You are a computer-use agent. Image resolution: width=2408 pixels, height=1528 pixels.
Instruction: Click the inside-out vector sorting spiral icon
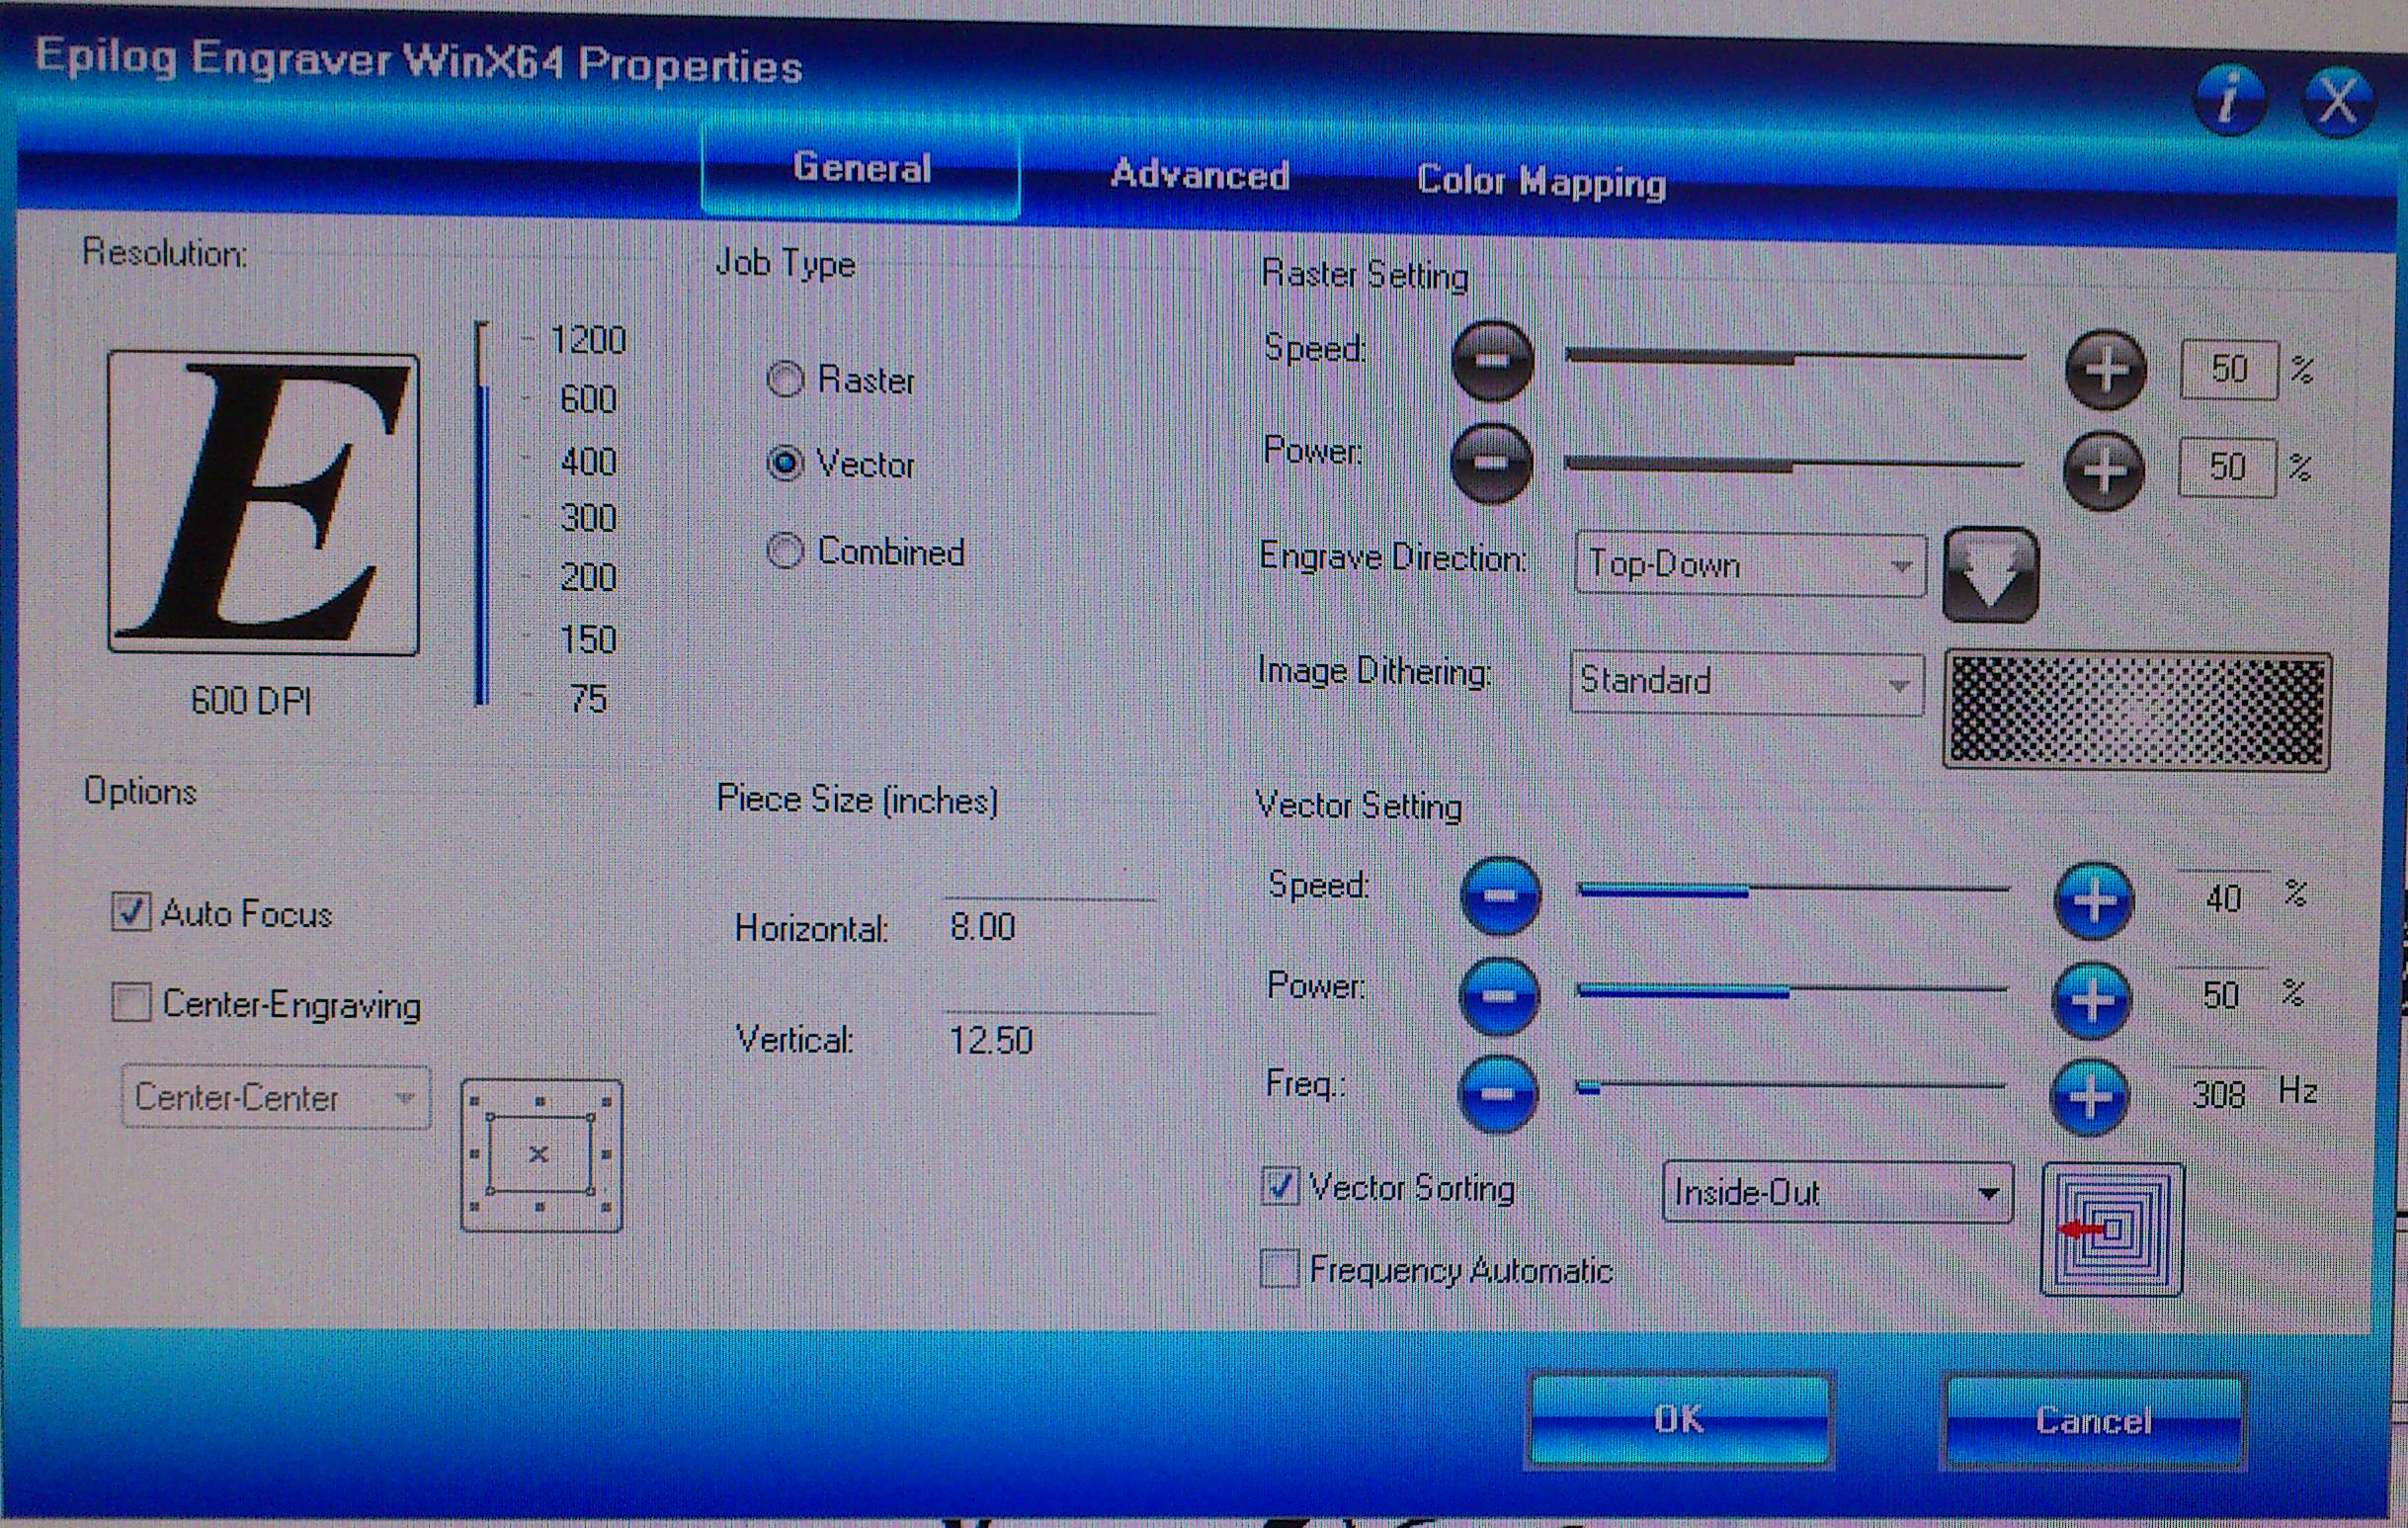point(2111,1228)
